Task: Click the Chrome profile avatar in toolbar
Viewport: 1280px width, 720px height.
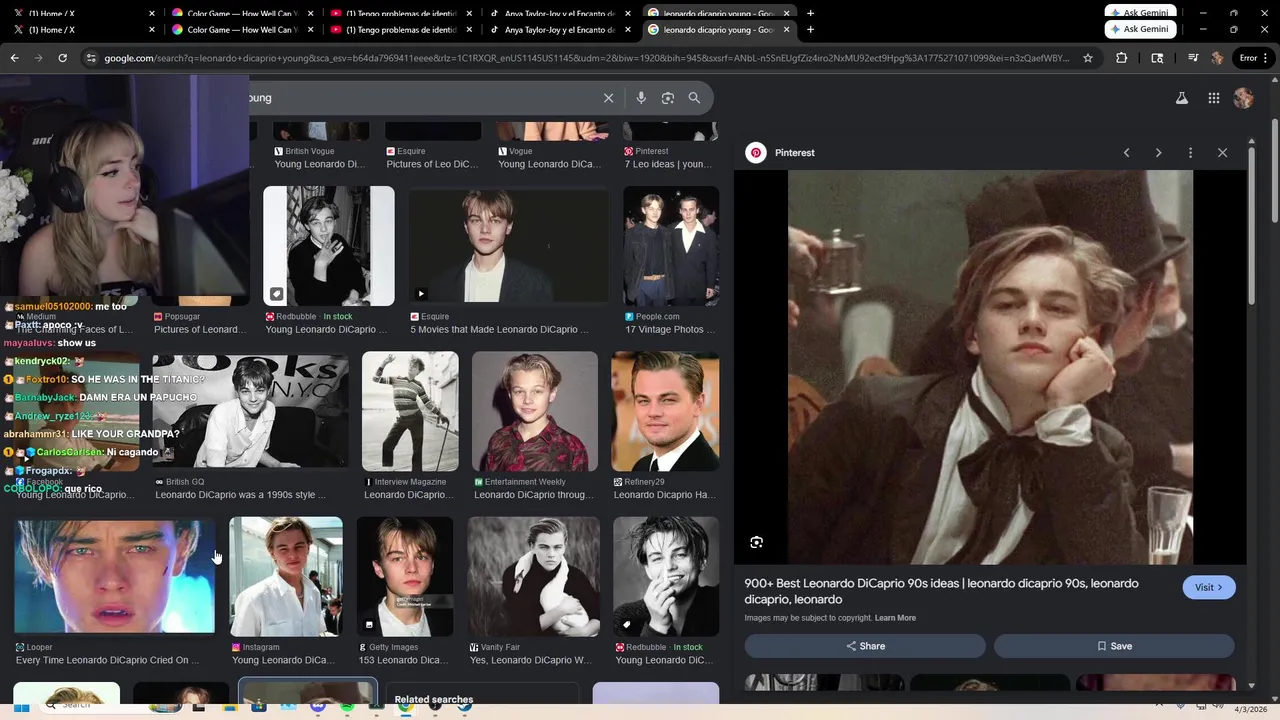Action: click(1217, 58)
